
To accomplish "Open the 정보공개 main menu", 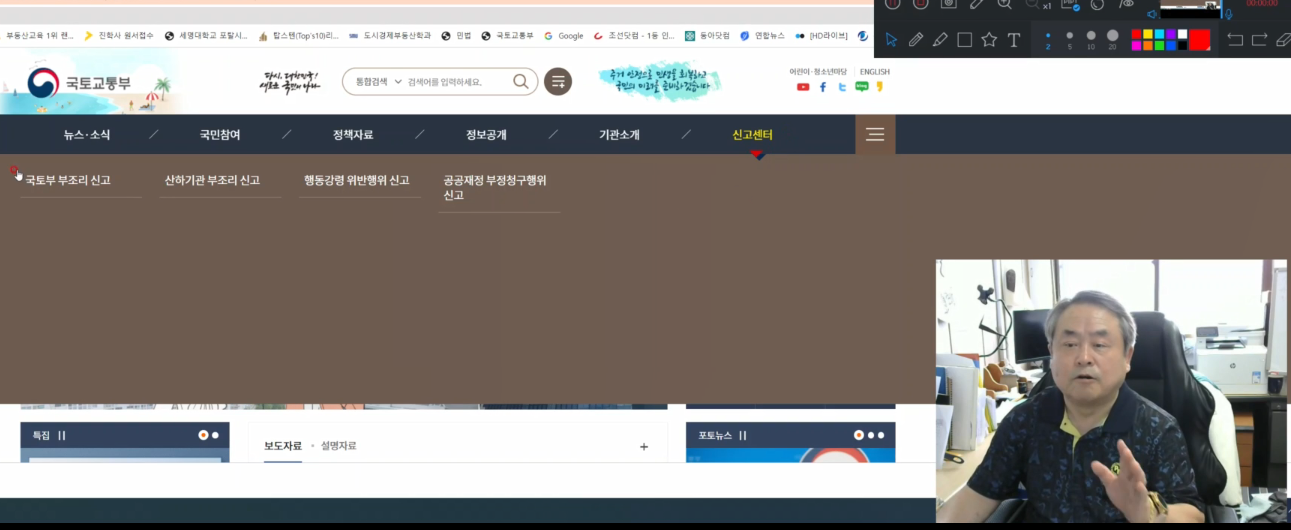I will coord(486,135).
